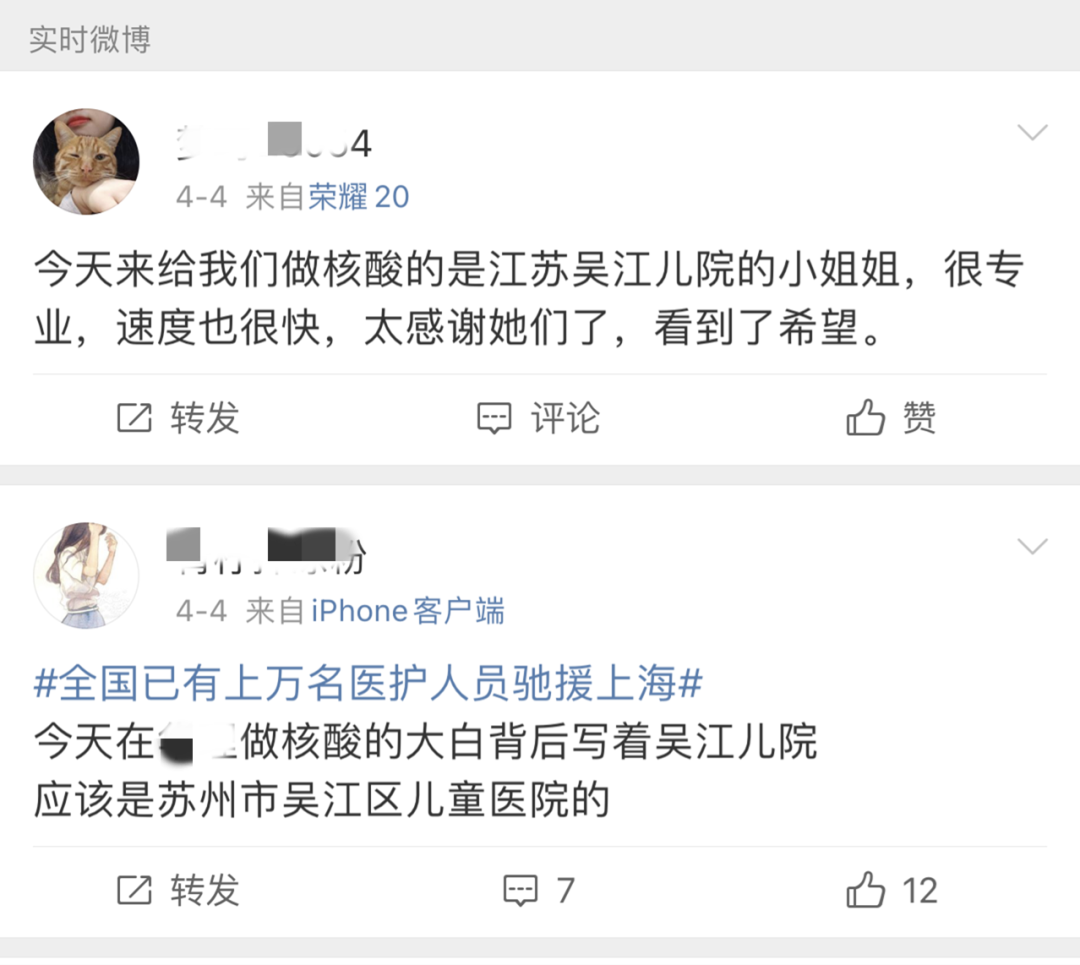
Task: Click the like count showing 12
Action: (x=920, y=888)
